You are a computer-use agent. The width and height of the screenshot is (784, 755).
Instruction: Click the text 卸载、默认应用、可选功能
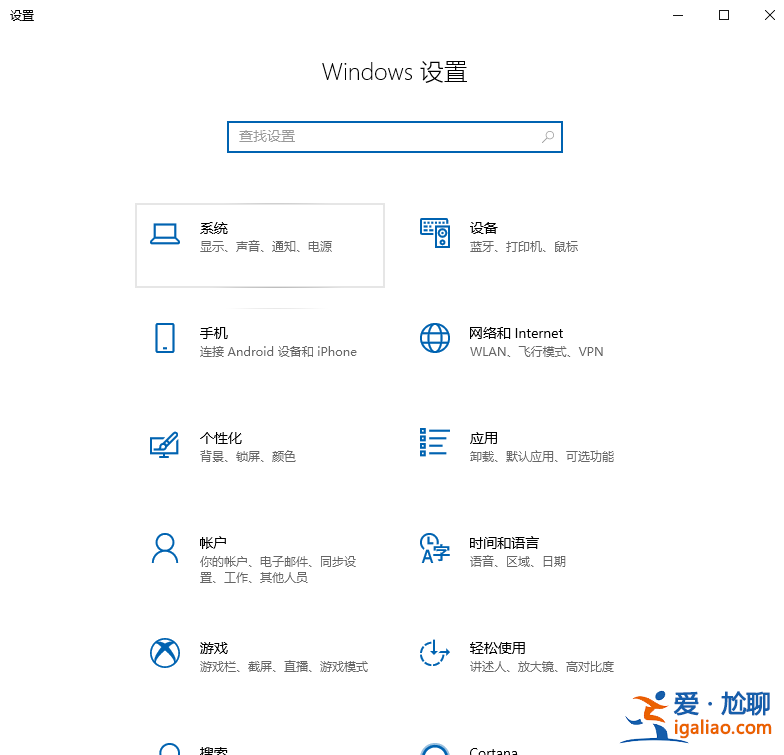click(x=542, y=456)
